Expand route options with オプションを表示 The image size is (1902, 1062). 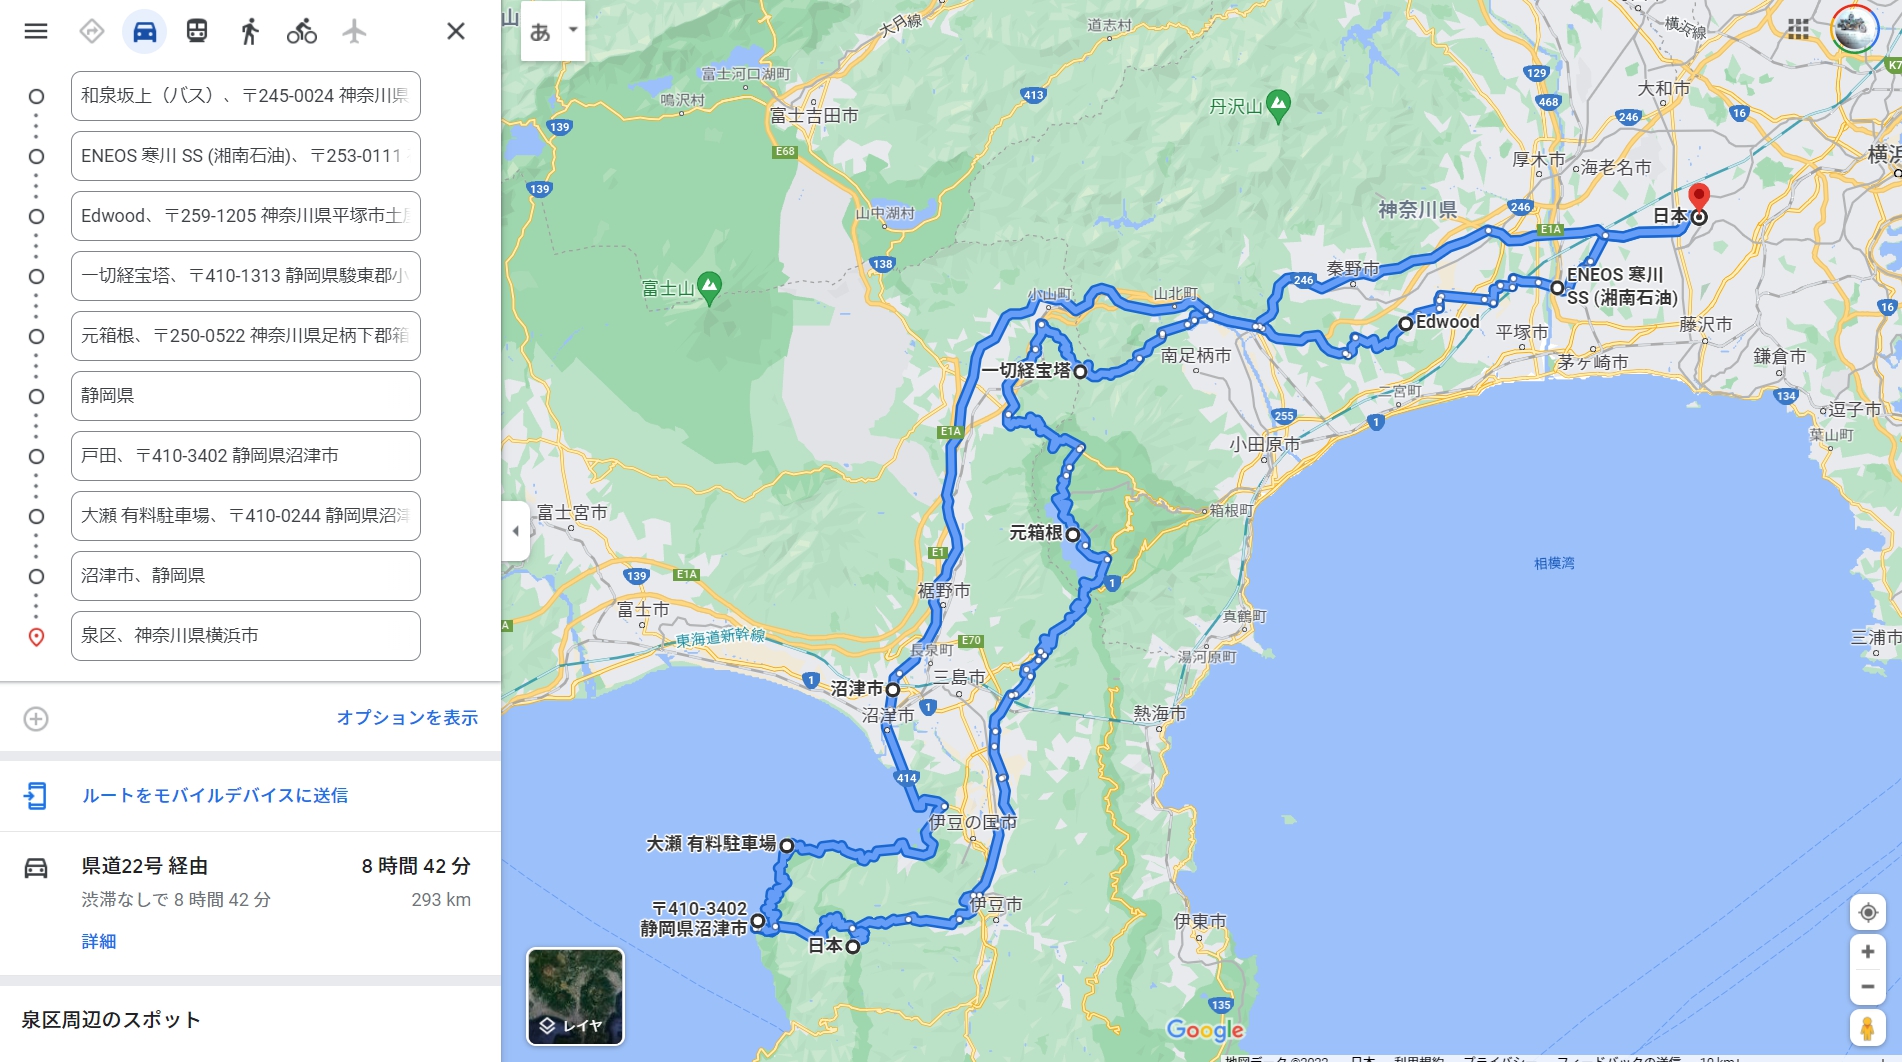coord(407,718)
